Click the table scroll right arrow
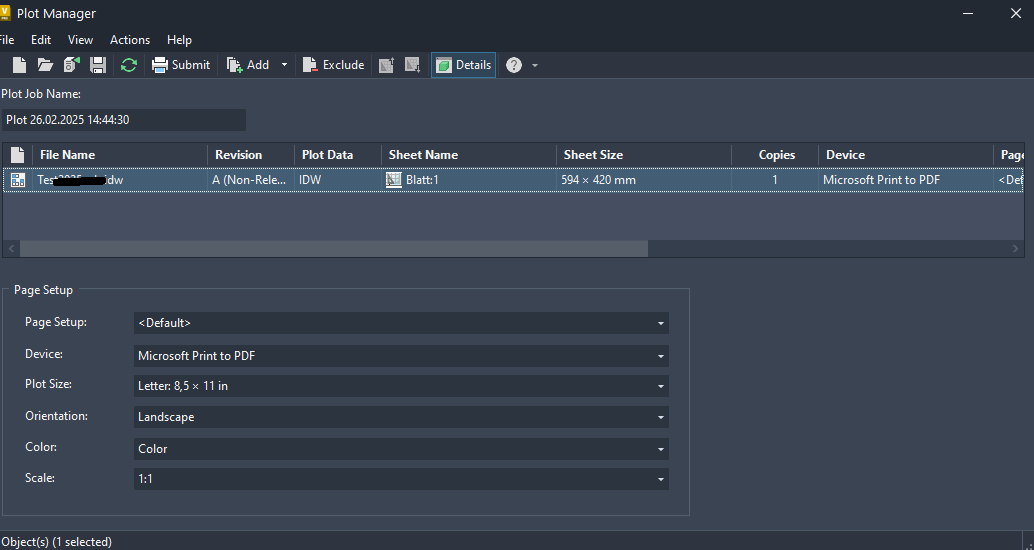Viewport: 1034px width, 550px height. coord(1016,249)
